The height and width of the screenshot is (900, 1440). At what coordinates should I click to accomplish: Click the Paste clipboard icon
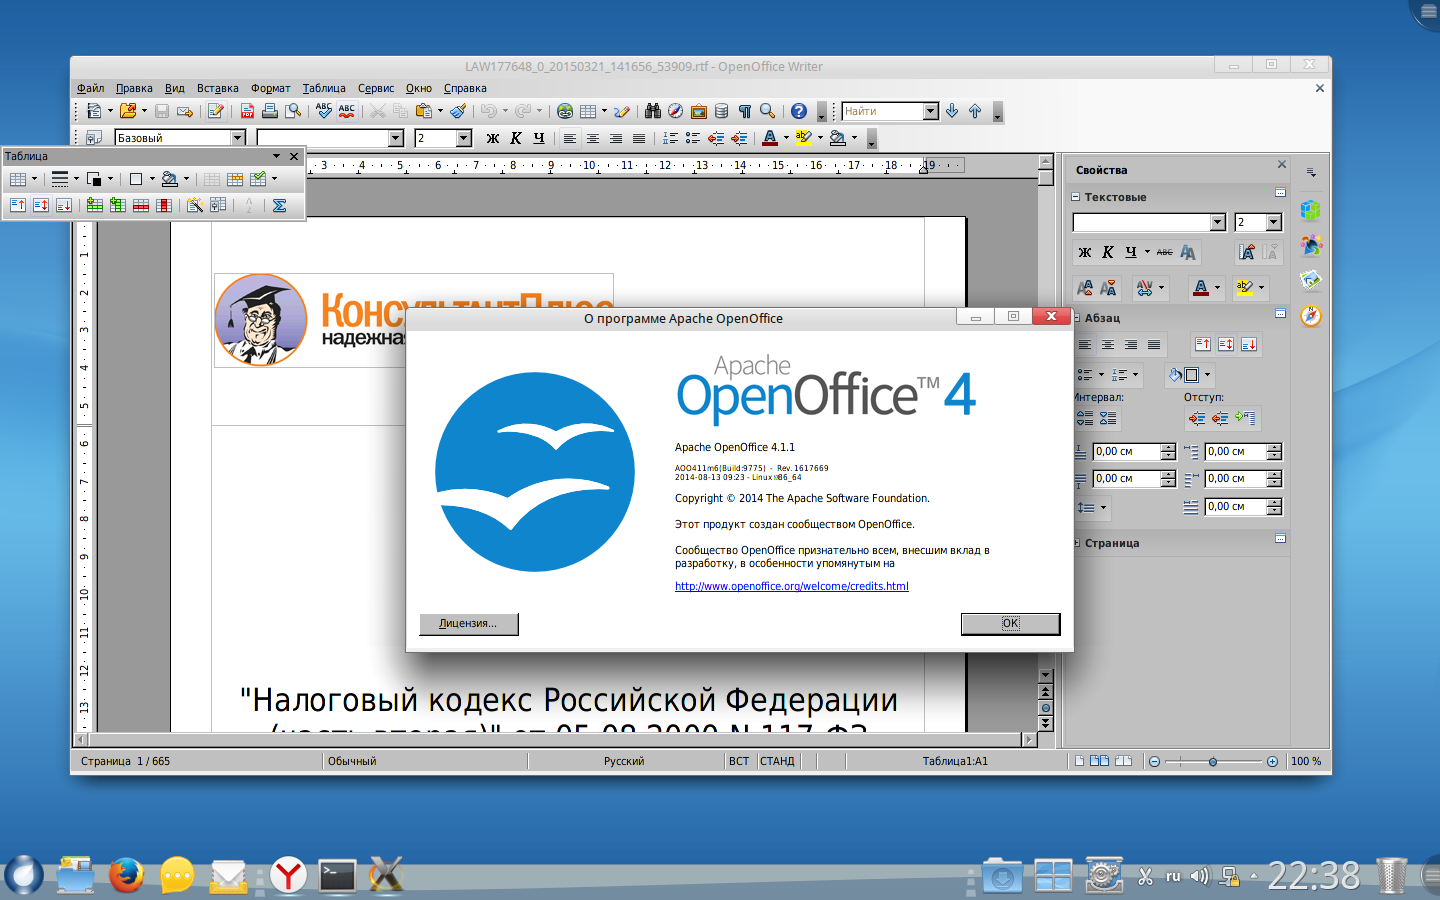[424, 111]
